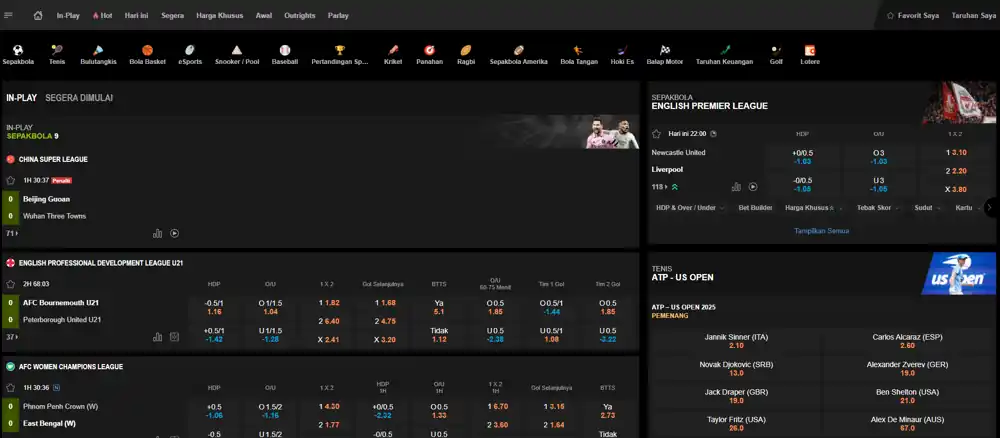Bet on Jannik Sinner at 2.10

736,341
